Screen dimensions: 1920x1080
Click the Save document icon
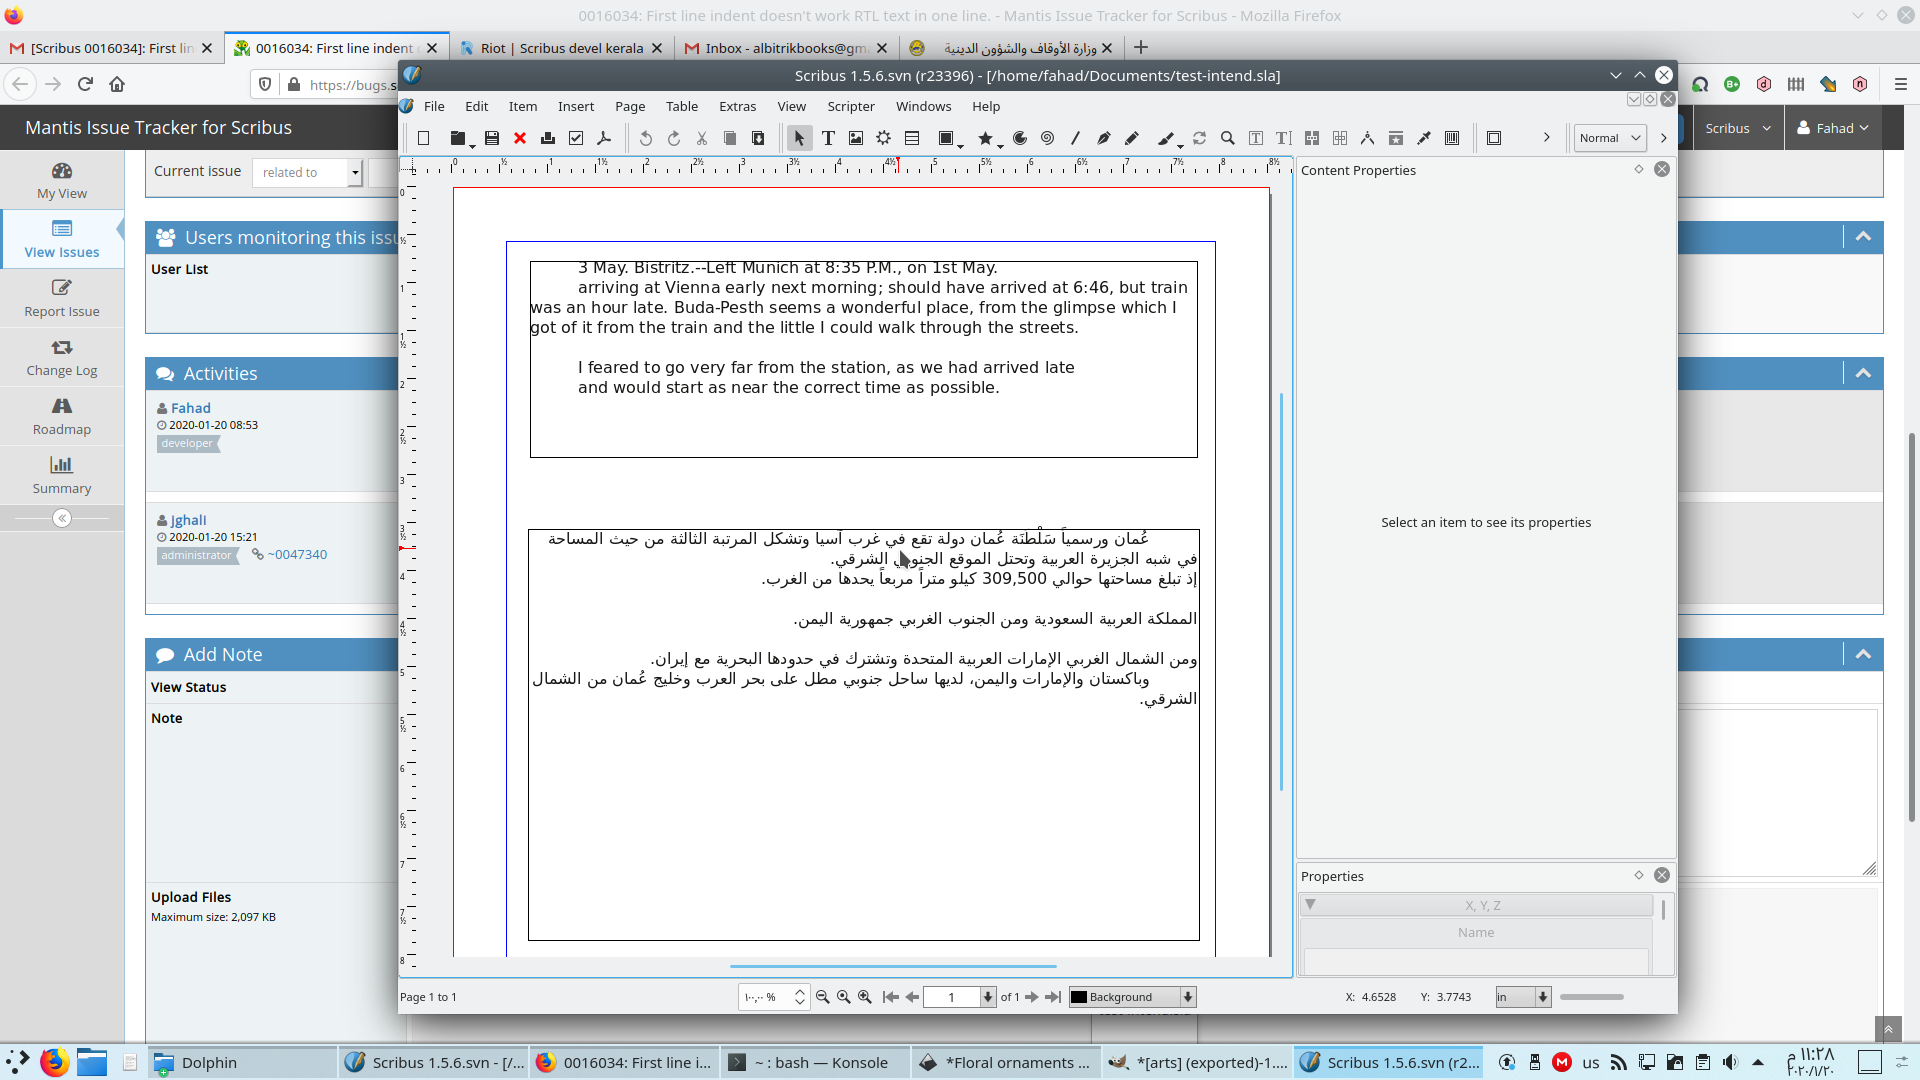(x=492, y=138)
